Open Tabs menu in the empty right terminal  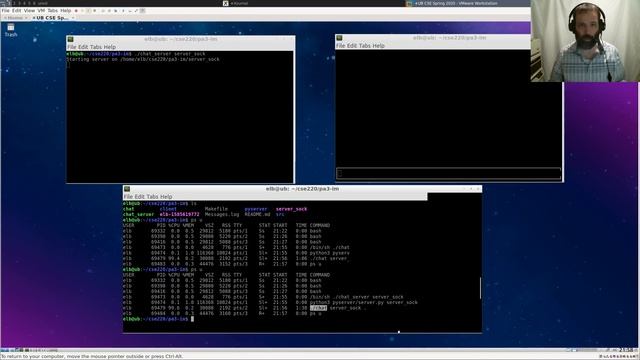coord(365,46)
